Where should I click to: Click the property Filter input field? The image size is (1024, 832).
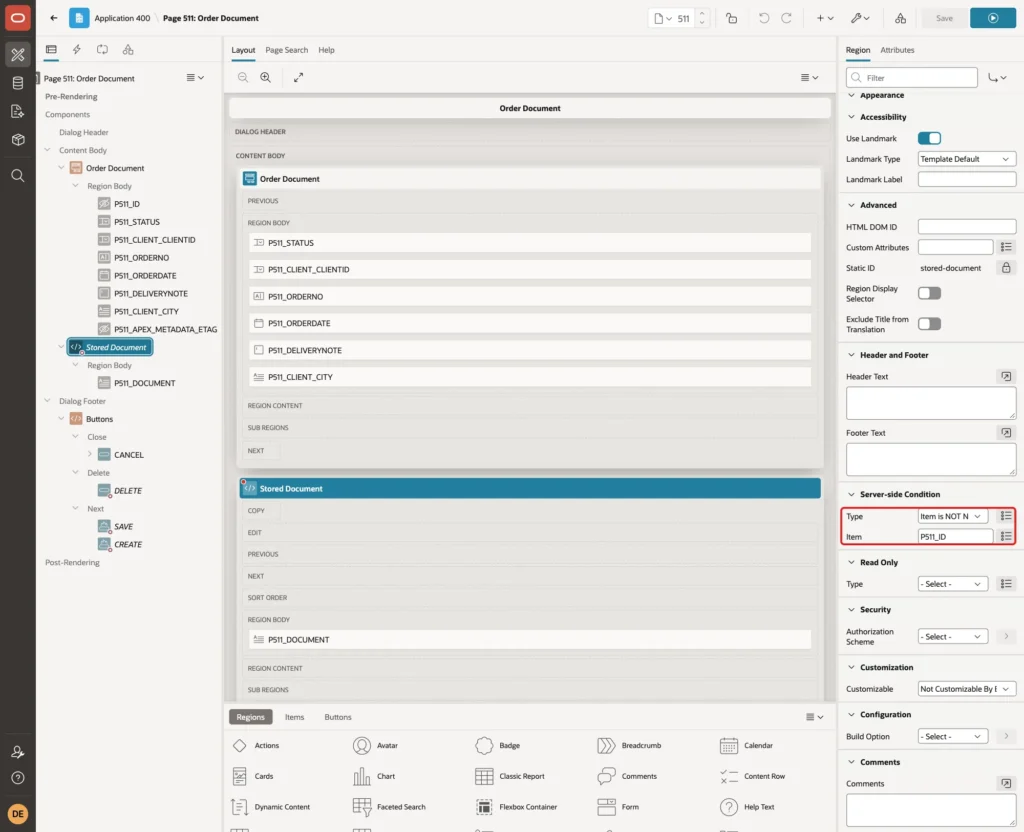coord(912,77)
